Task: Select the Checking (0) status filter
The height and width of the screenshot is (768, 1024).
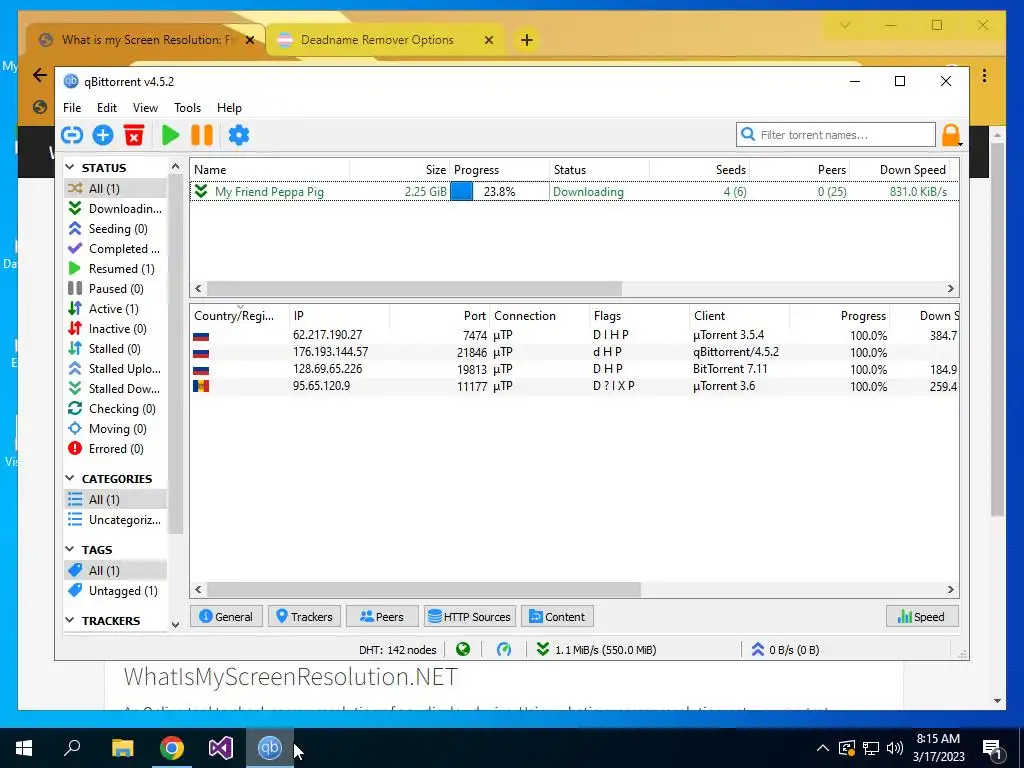Action: [x=115, y=409]
